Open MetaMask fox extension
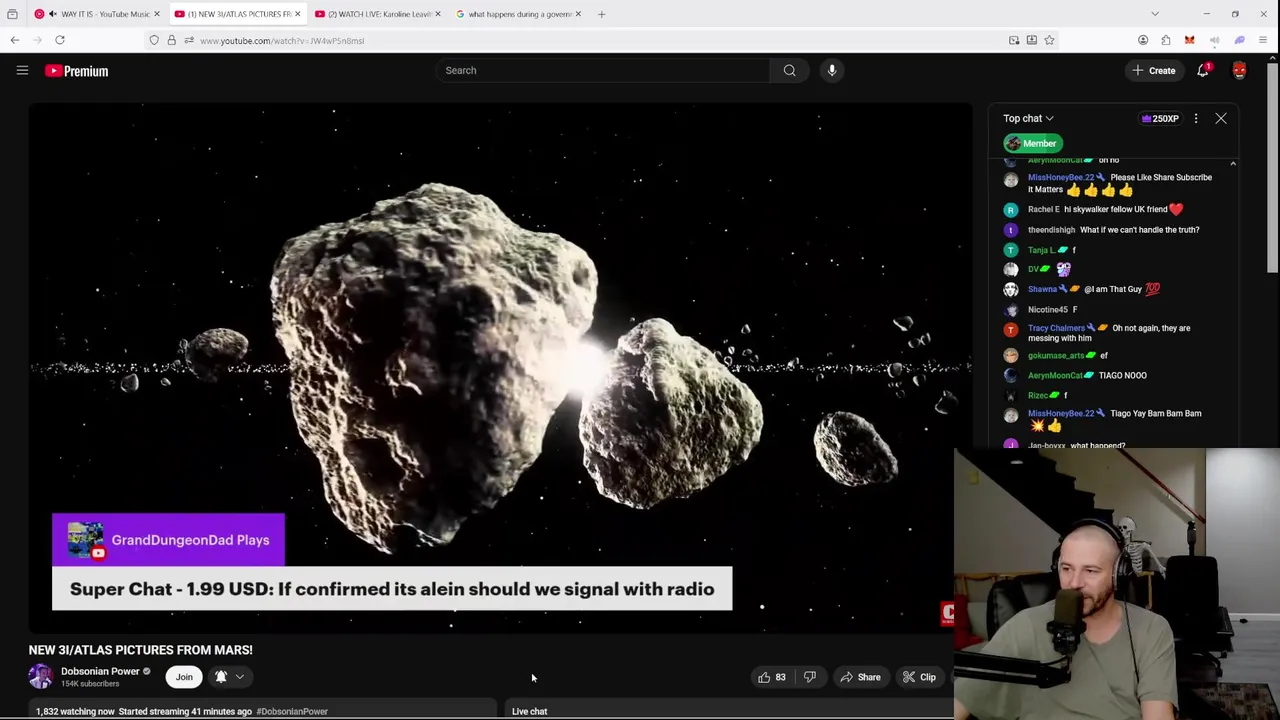Viewport: 1280px width, 720px height. point(1189,40)
